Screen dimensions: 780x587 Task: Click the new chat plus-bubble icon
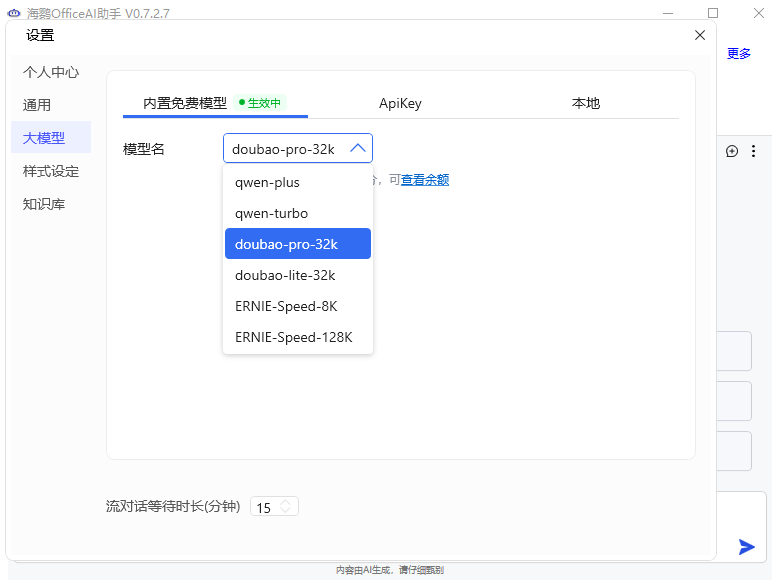[731, 151]
